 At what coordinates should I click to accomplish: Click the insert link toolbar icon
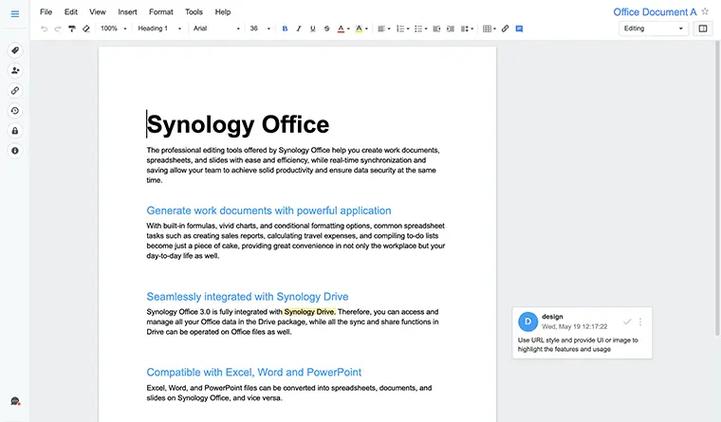click(505, 29)
